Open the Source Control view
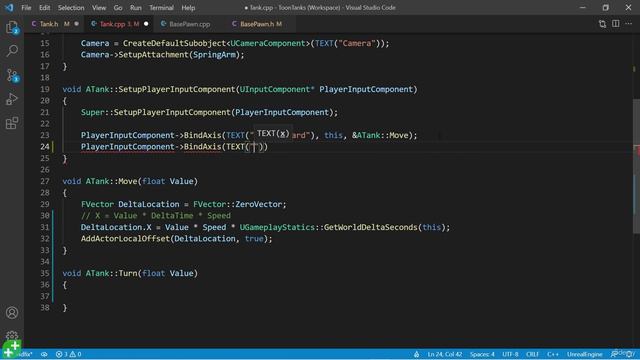 tap(12, 76)
